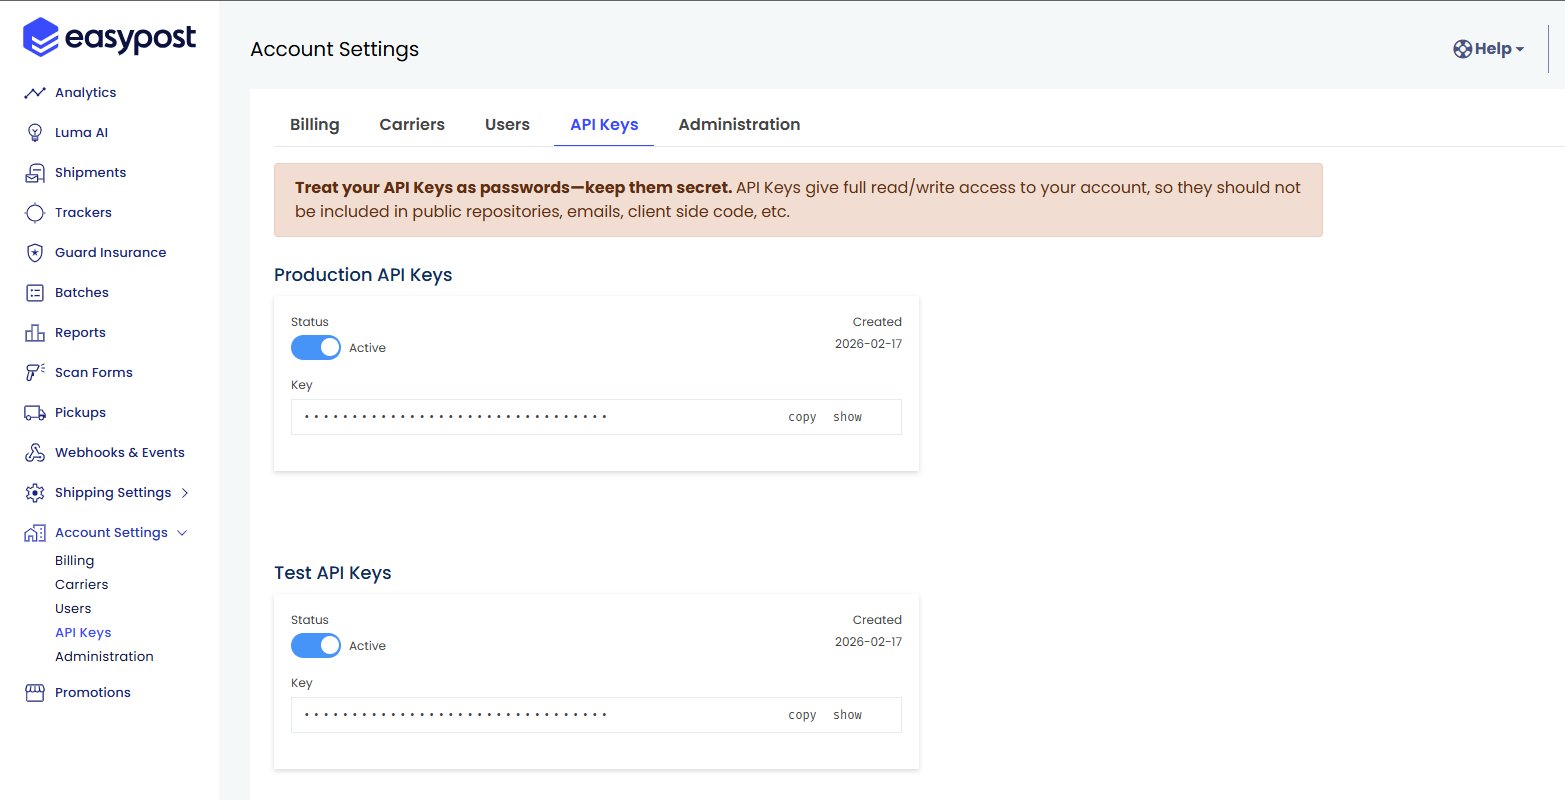This screenshot has height=800, width=1565.
Task: Show the Test API key value
Action: coord(847,714)
